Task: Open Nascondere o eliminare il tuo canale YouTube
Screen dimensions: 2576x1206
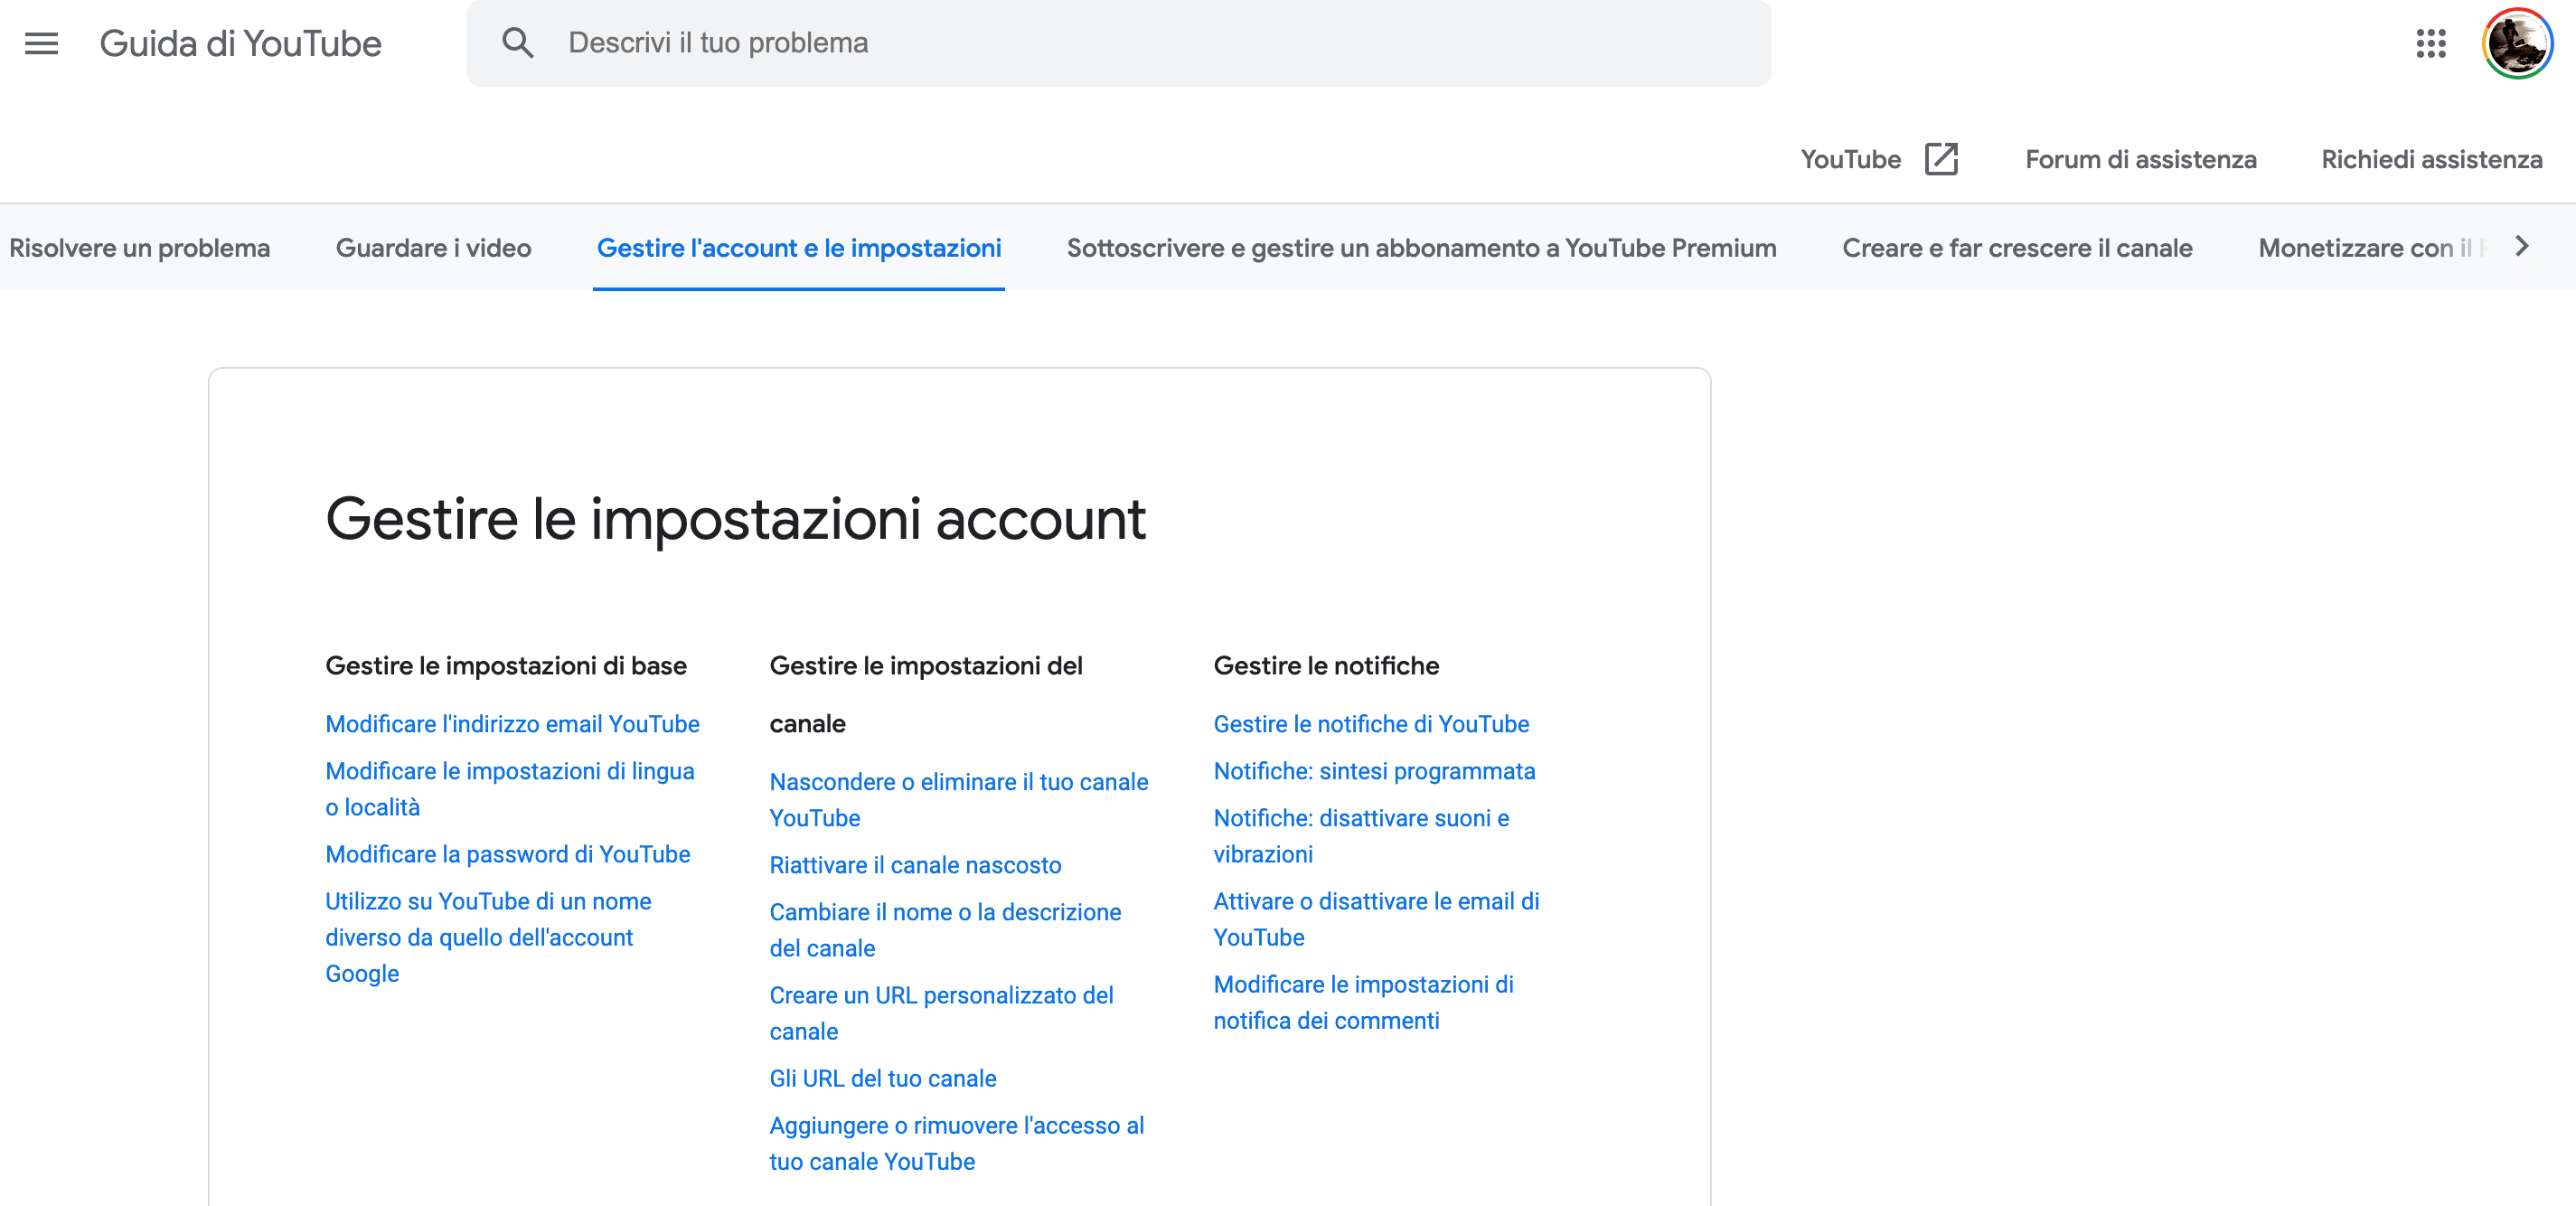Action: [958, 800]
